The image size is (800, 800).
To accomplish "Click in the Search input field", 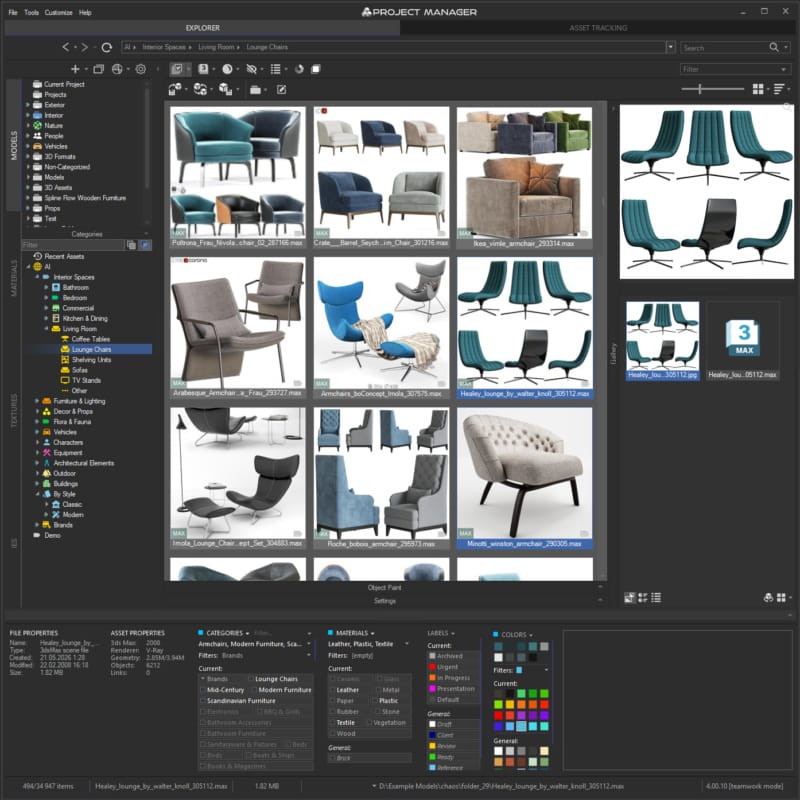I will coord(723,47).
